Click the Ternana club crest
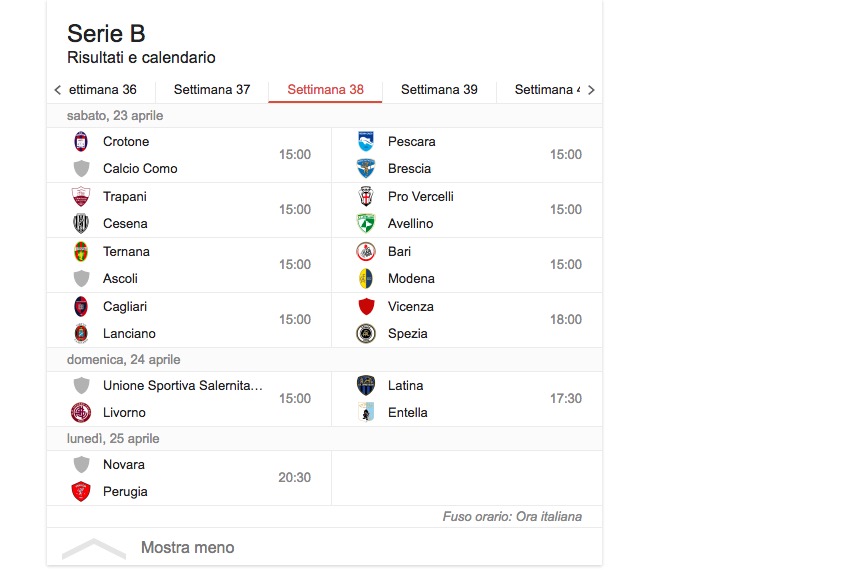 81,252
